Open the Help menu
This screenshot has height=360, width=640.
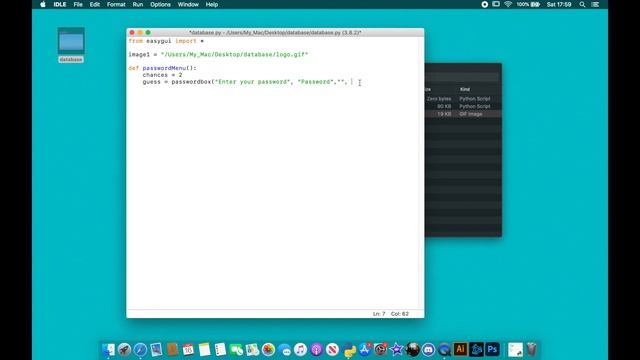(211, 4)
